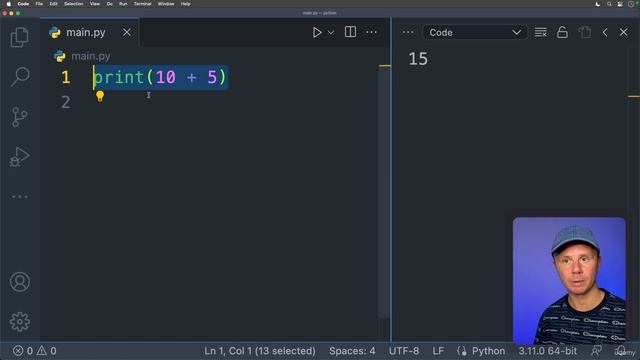Open the Window menu
Image resolution: width=640 pixels, height=360 pixels.
coord(166,4)
